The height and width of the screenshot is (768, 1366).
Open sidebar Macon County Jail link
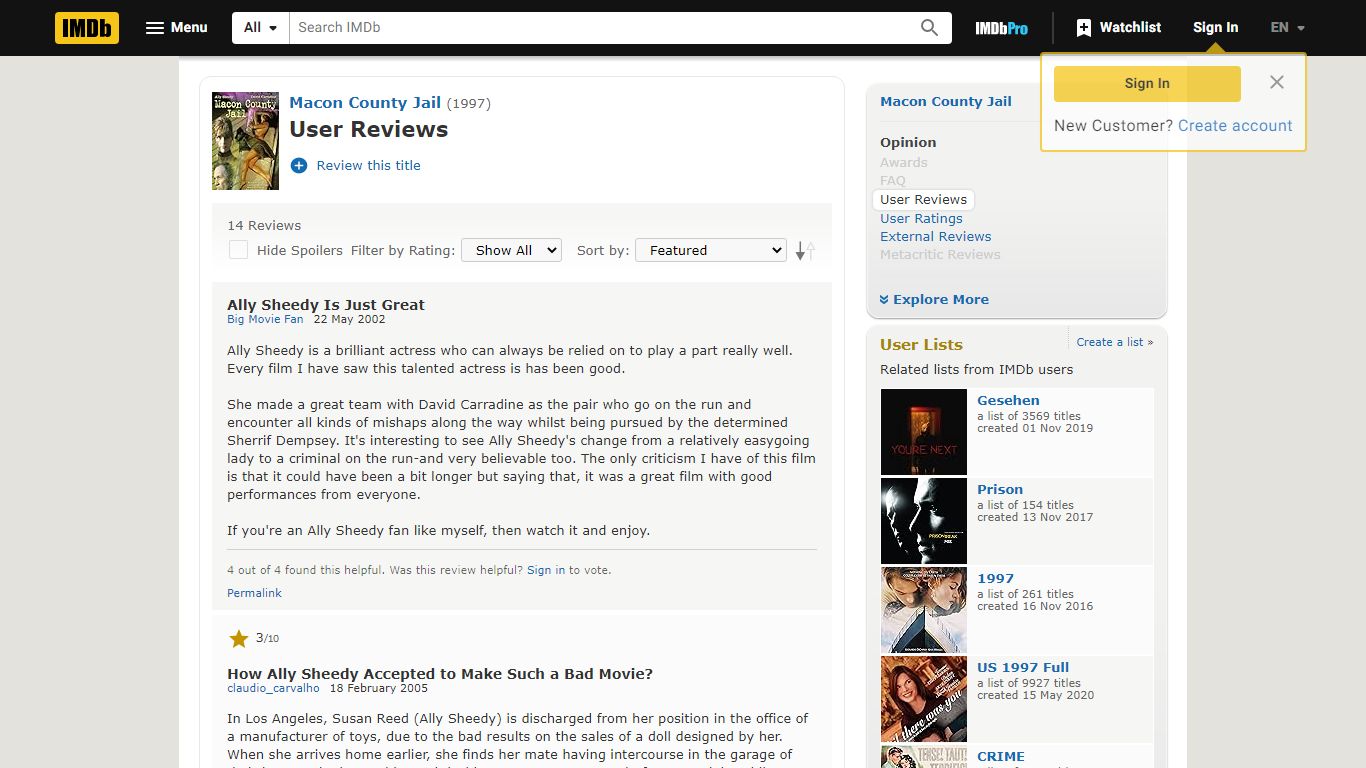(x=945, y=101)
